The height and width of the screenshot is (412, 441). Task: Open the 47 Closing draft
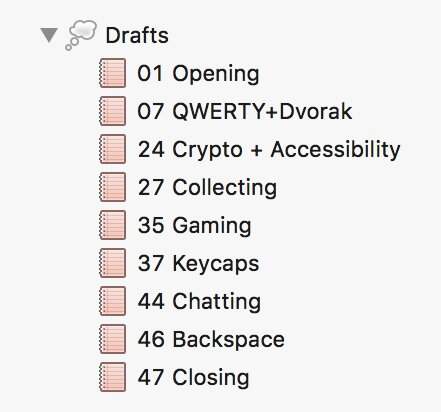tap(193, 378)
